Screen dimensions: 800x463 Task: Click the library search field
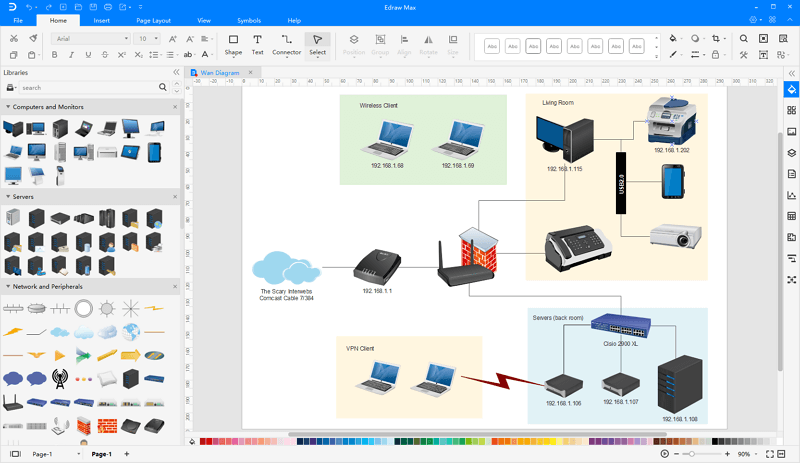click(92, 88)
